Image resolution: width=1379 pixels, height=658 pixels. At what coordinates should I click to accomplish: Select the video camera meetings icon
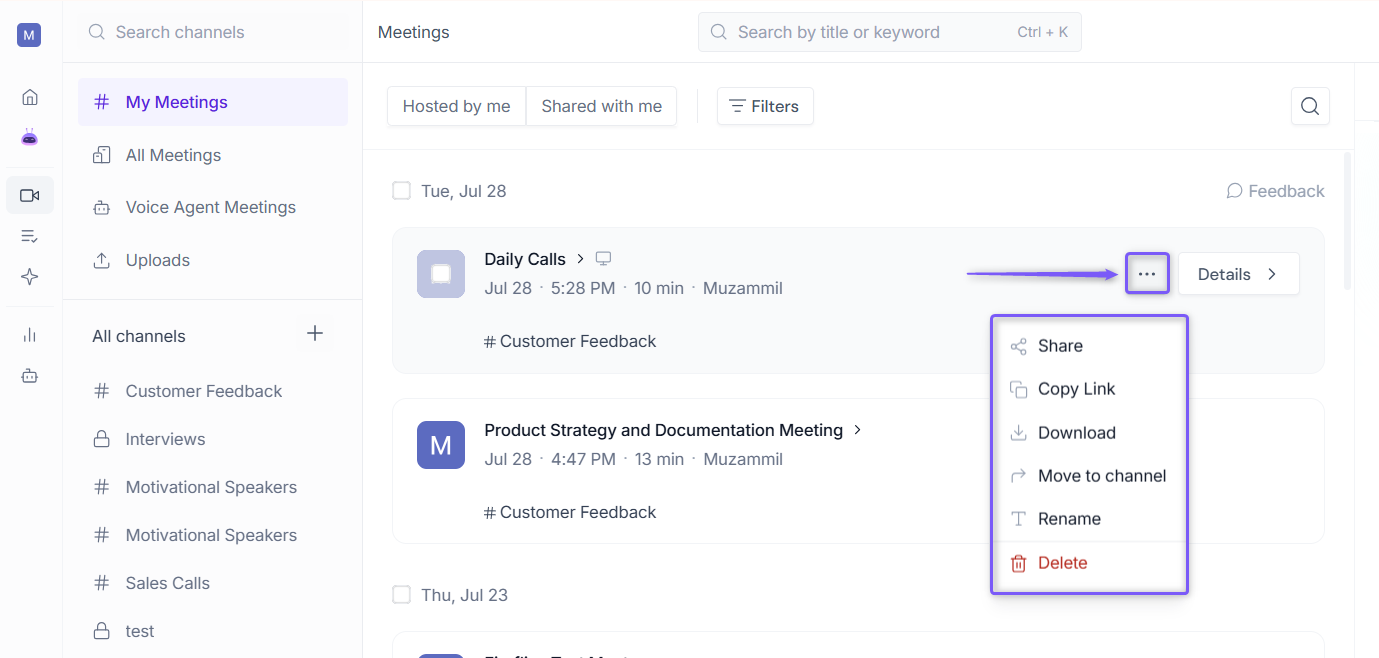(x=30, y=195)
